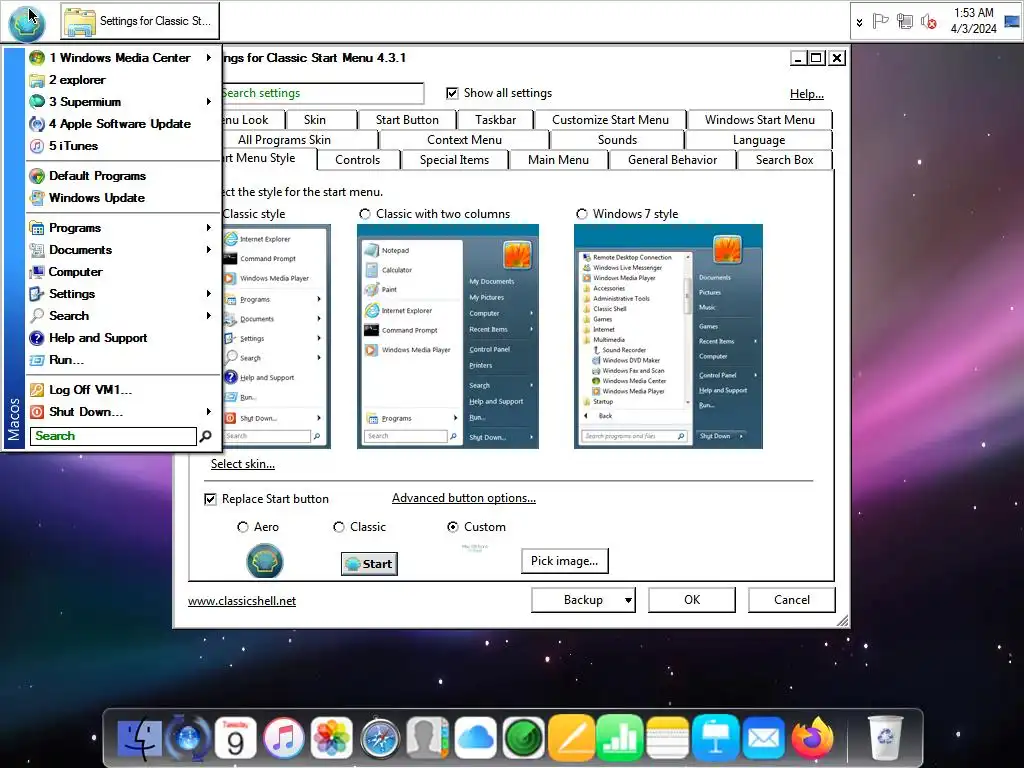Switch to the Context Menu tab
This screenshot has height=768, width=1024.
click(464, 140)
